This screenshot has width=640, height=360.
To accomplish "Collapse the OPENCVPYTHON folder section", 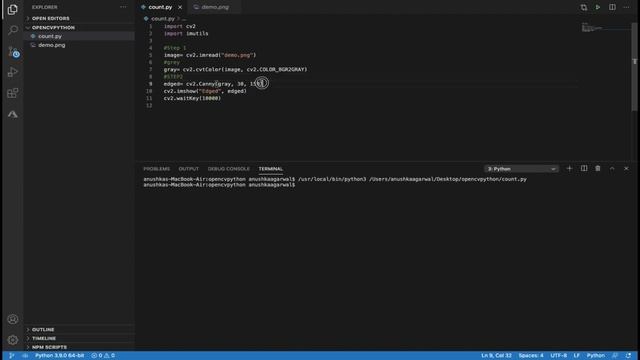I will click(53, 27).
